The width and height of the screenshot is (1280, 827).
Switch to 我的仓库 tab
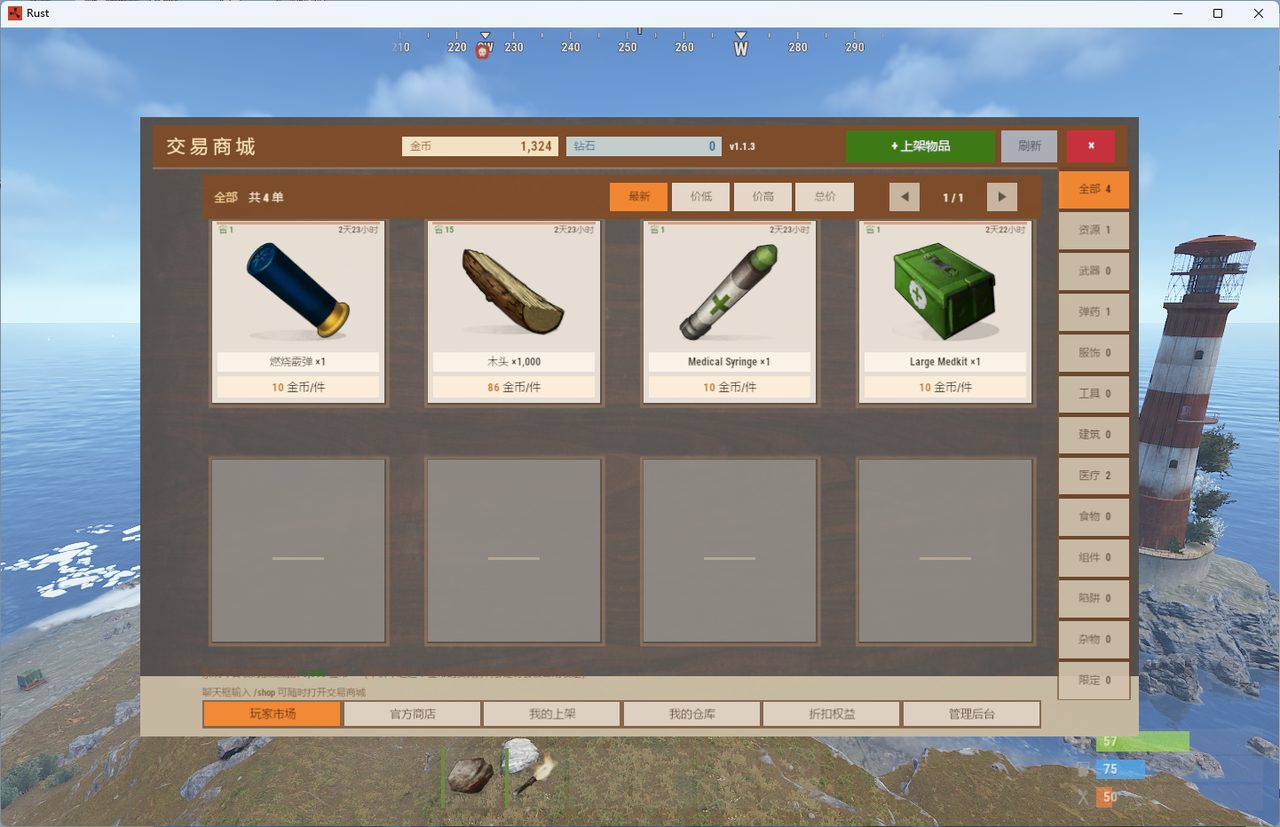(692, 714)
